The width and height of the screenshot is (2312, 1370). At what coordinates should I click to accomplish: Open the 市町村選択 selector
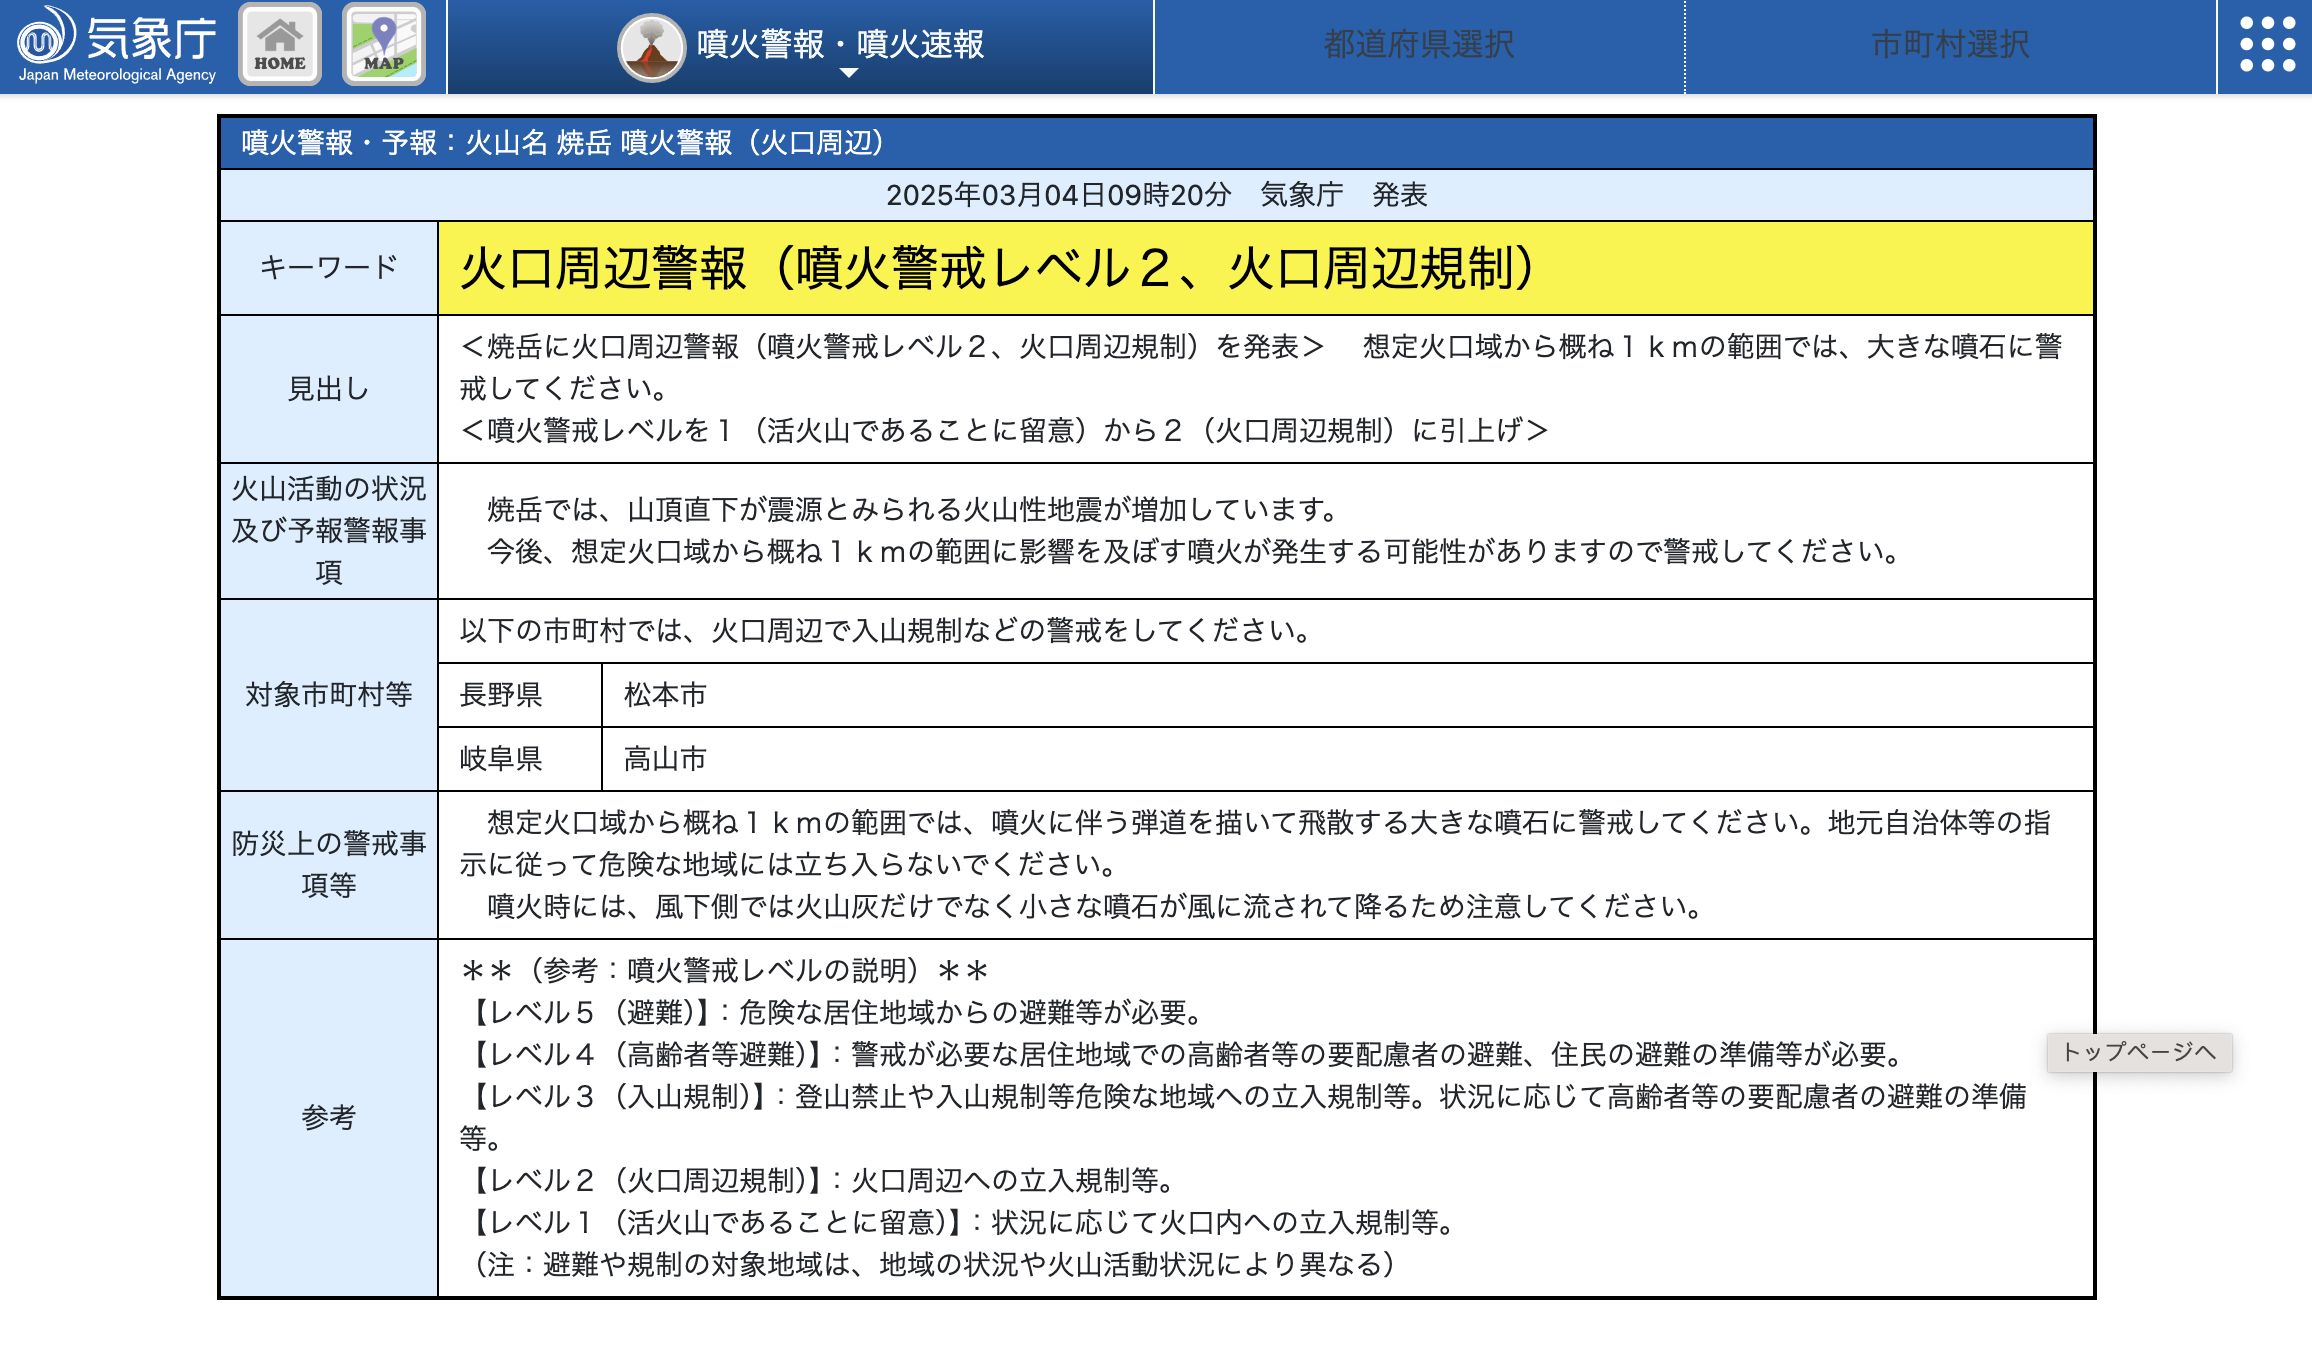1950,45
